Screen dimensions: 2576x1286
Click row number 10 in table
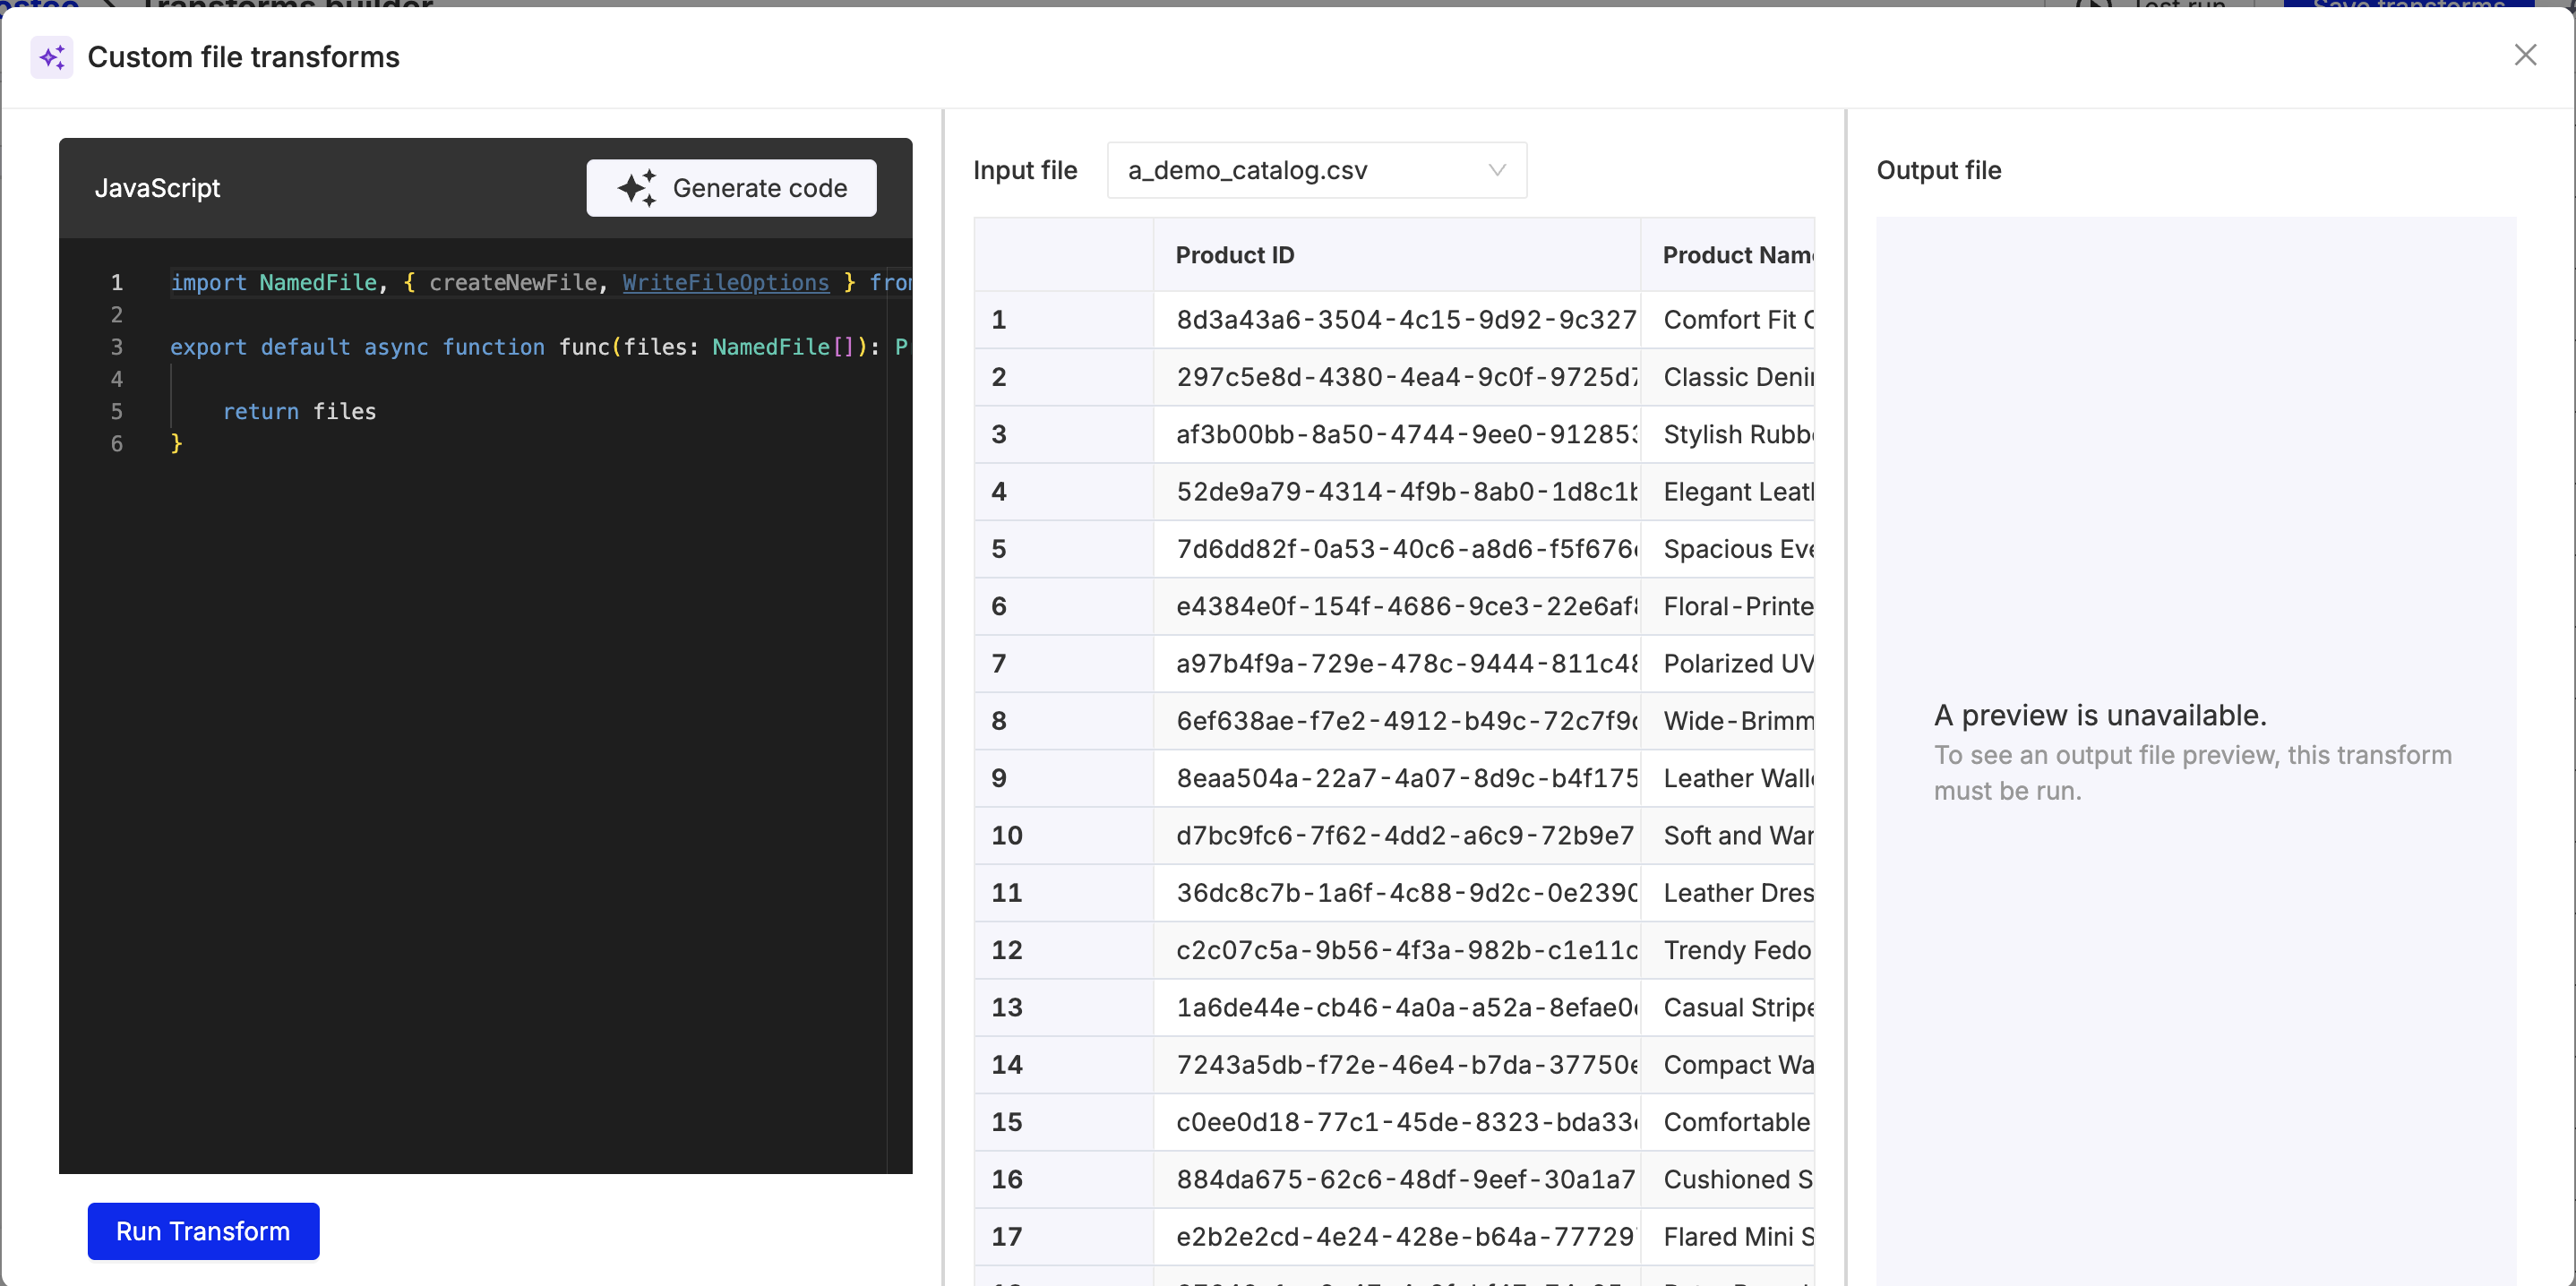click(1006, 835)
